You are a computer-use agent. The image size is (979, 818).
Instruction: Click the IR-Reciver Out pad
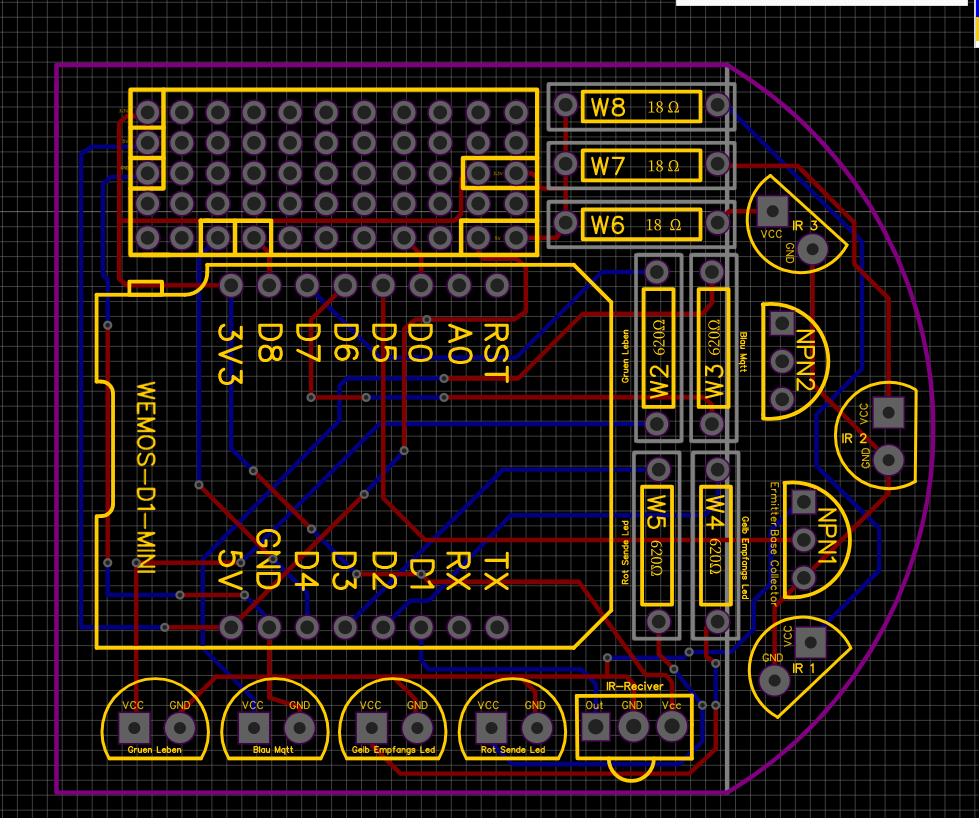(595, 726)
